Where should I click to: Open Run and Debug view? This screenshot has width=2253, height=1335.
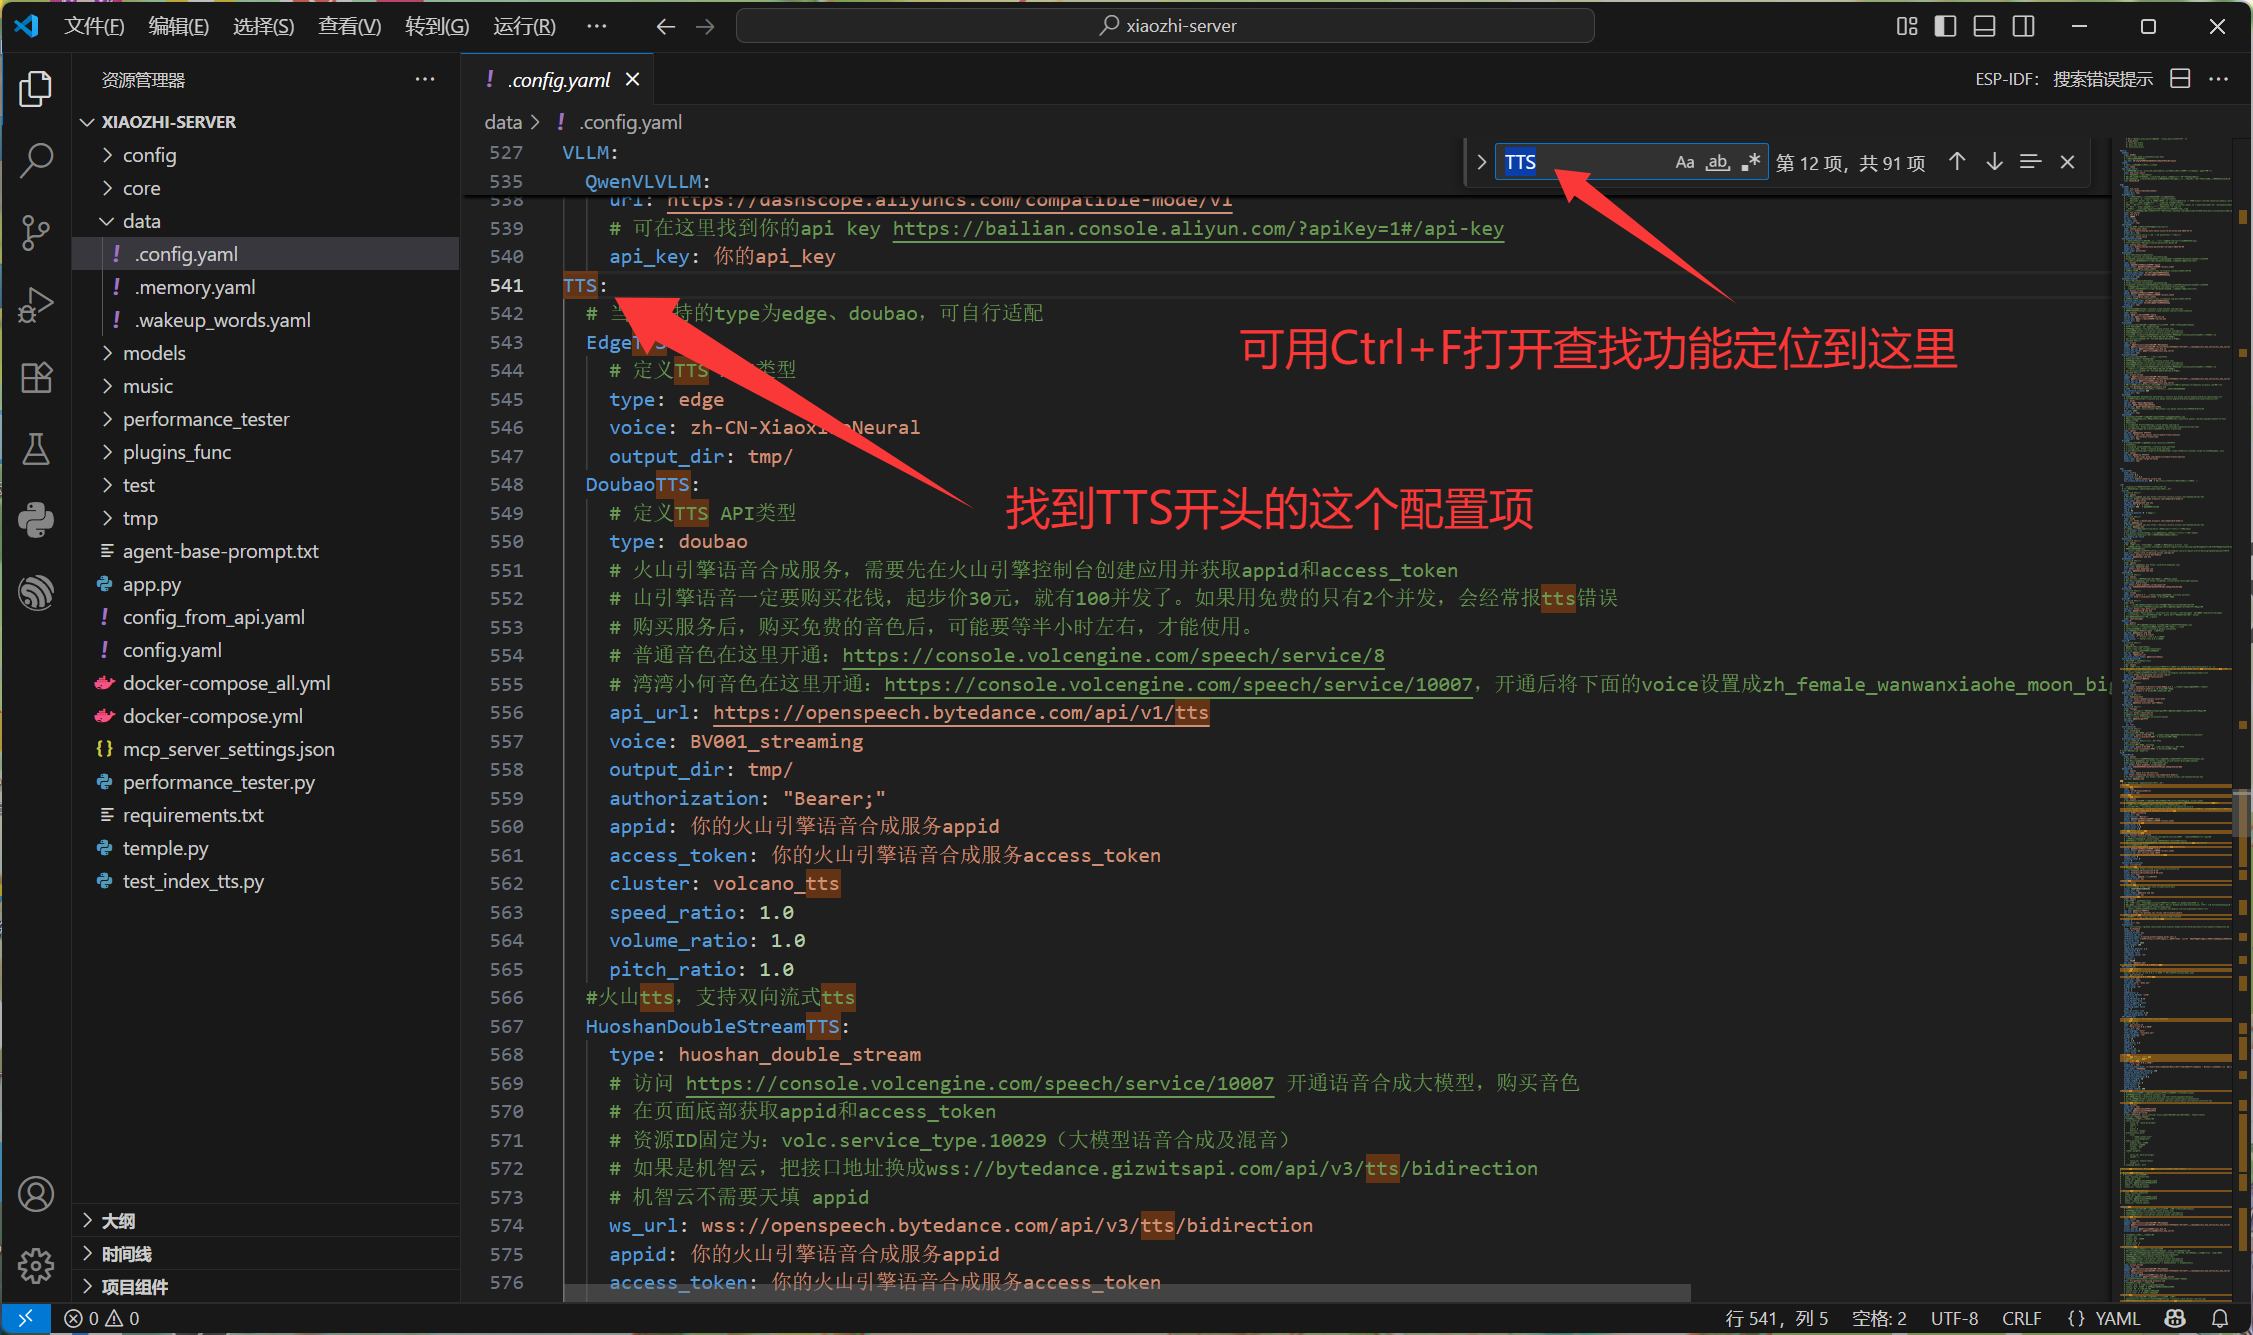point(36,305)
